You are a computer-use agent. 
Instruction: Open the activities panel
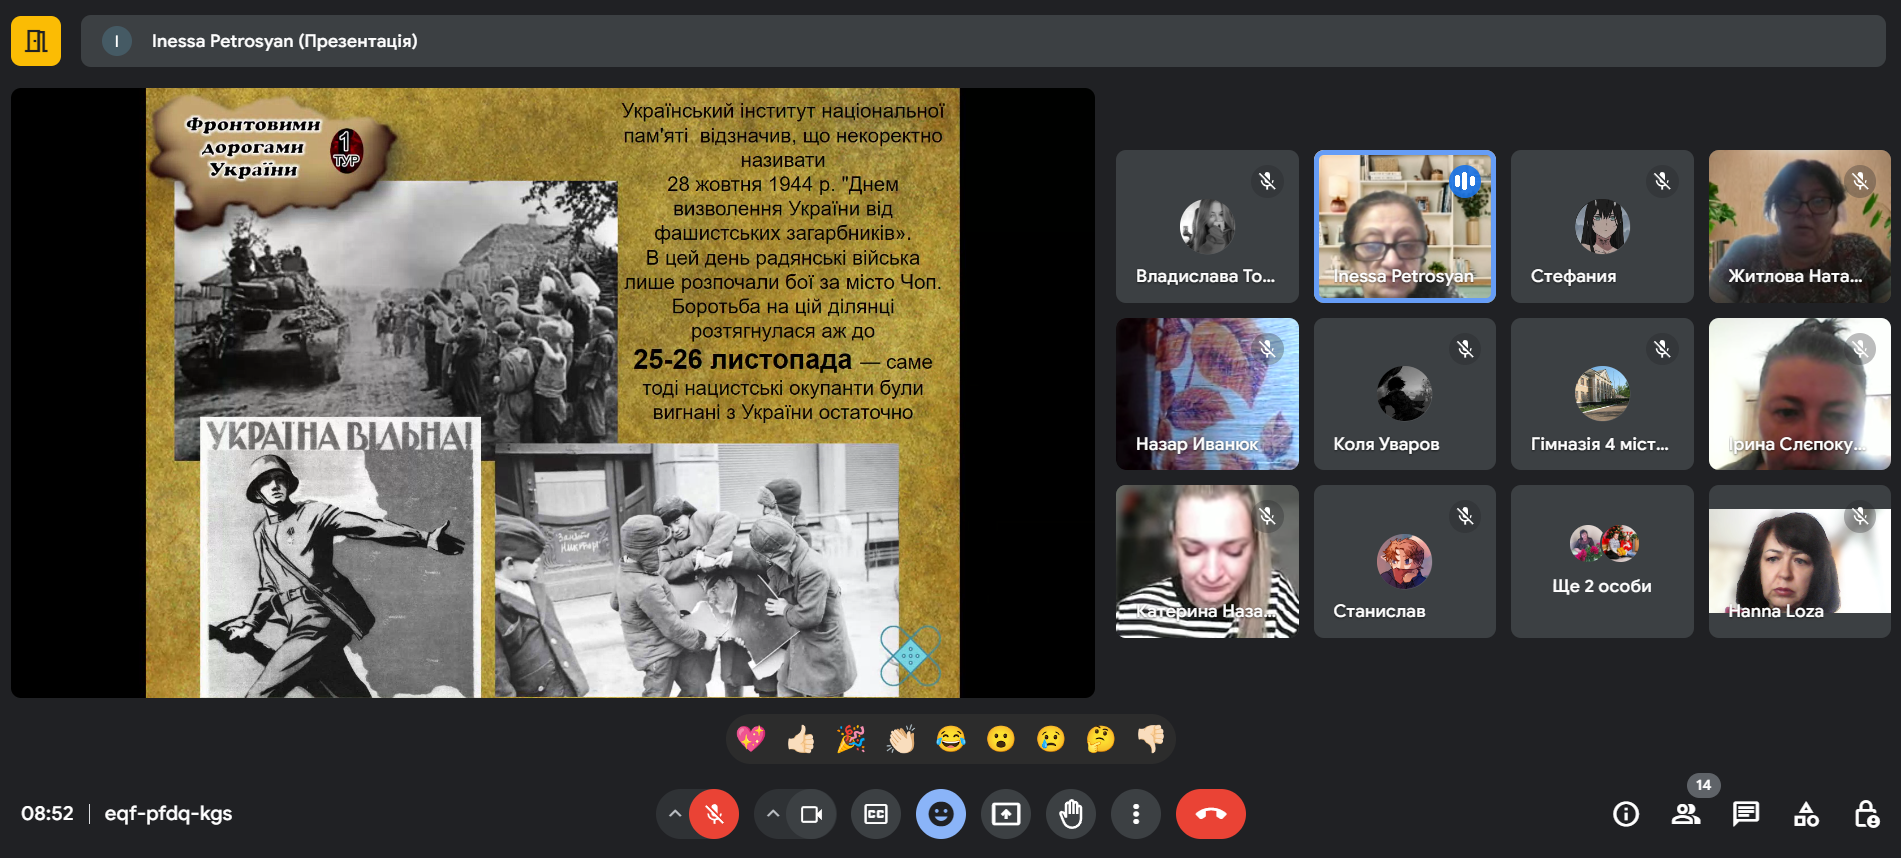[x=1806, y=814]
